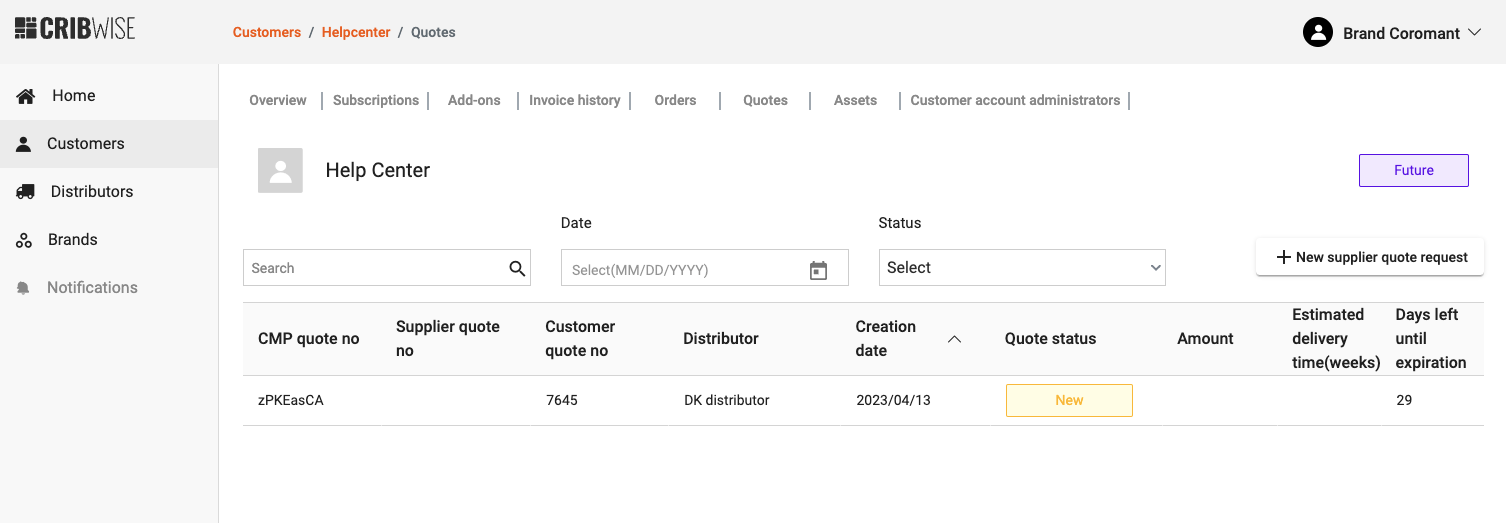The width and height of the screenshot is (1506, 523).
Task: Go to the Assets tab
Action: (x=855, y=100)
